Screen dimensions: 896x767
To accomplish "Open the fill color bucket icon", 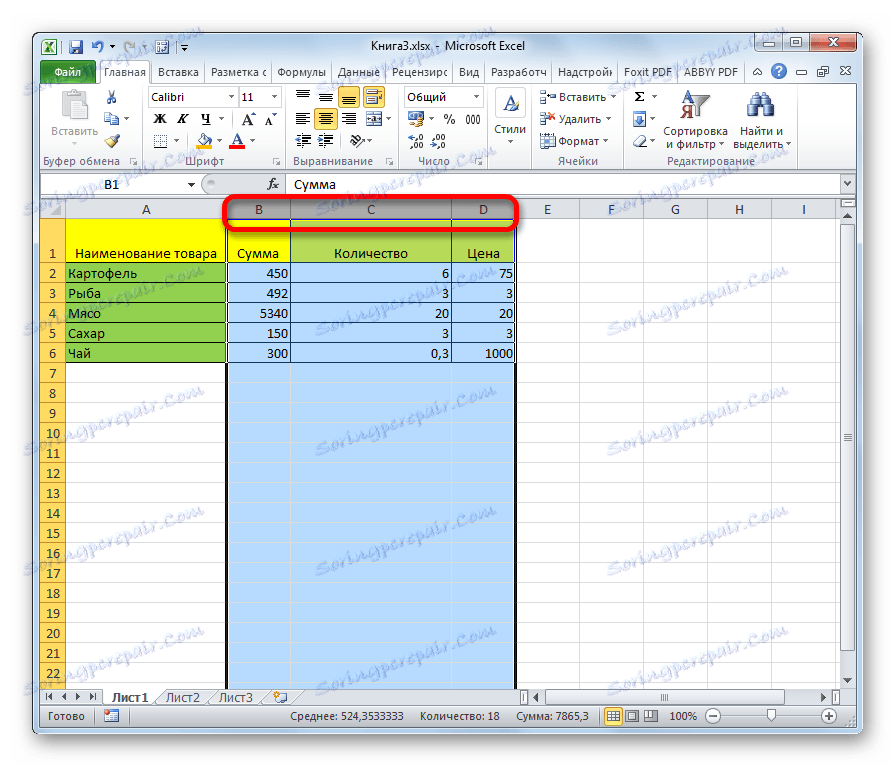I will [206, 140].
